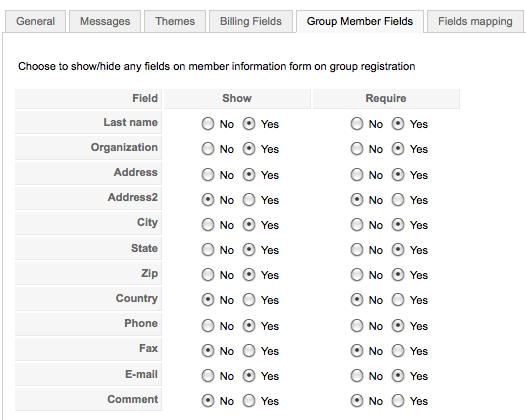Set Last name Show to No
Screen dimensions: 526x420
tap(208, 124)
